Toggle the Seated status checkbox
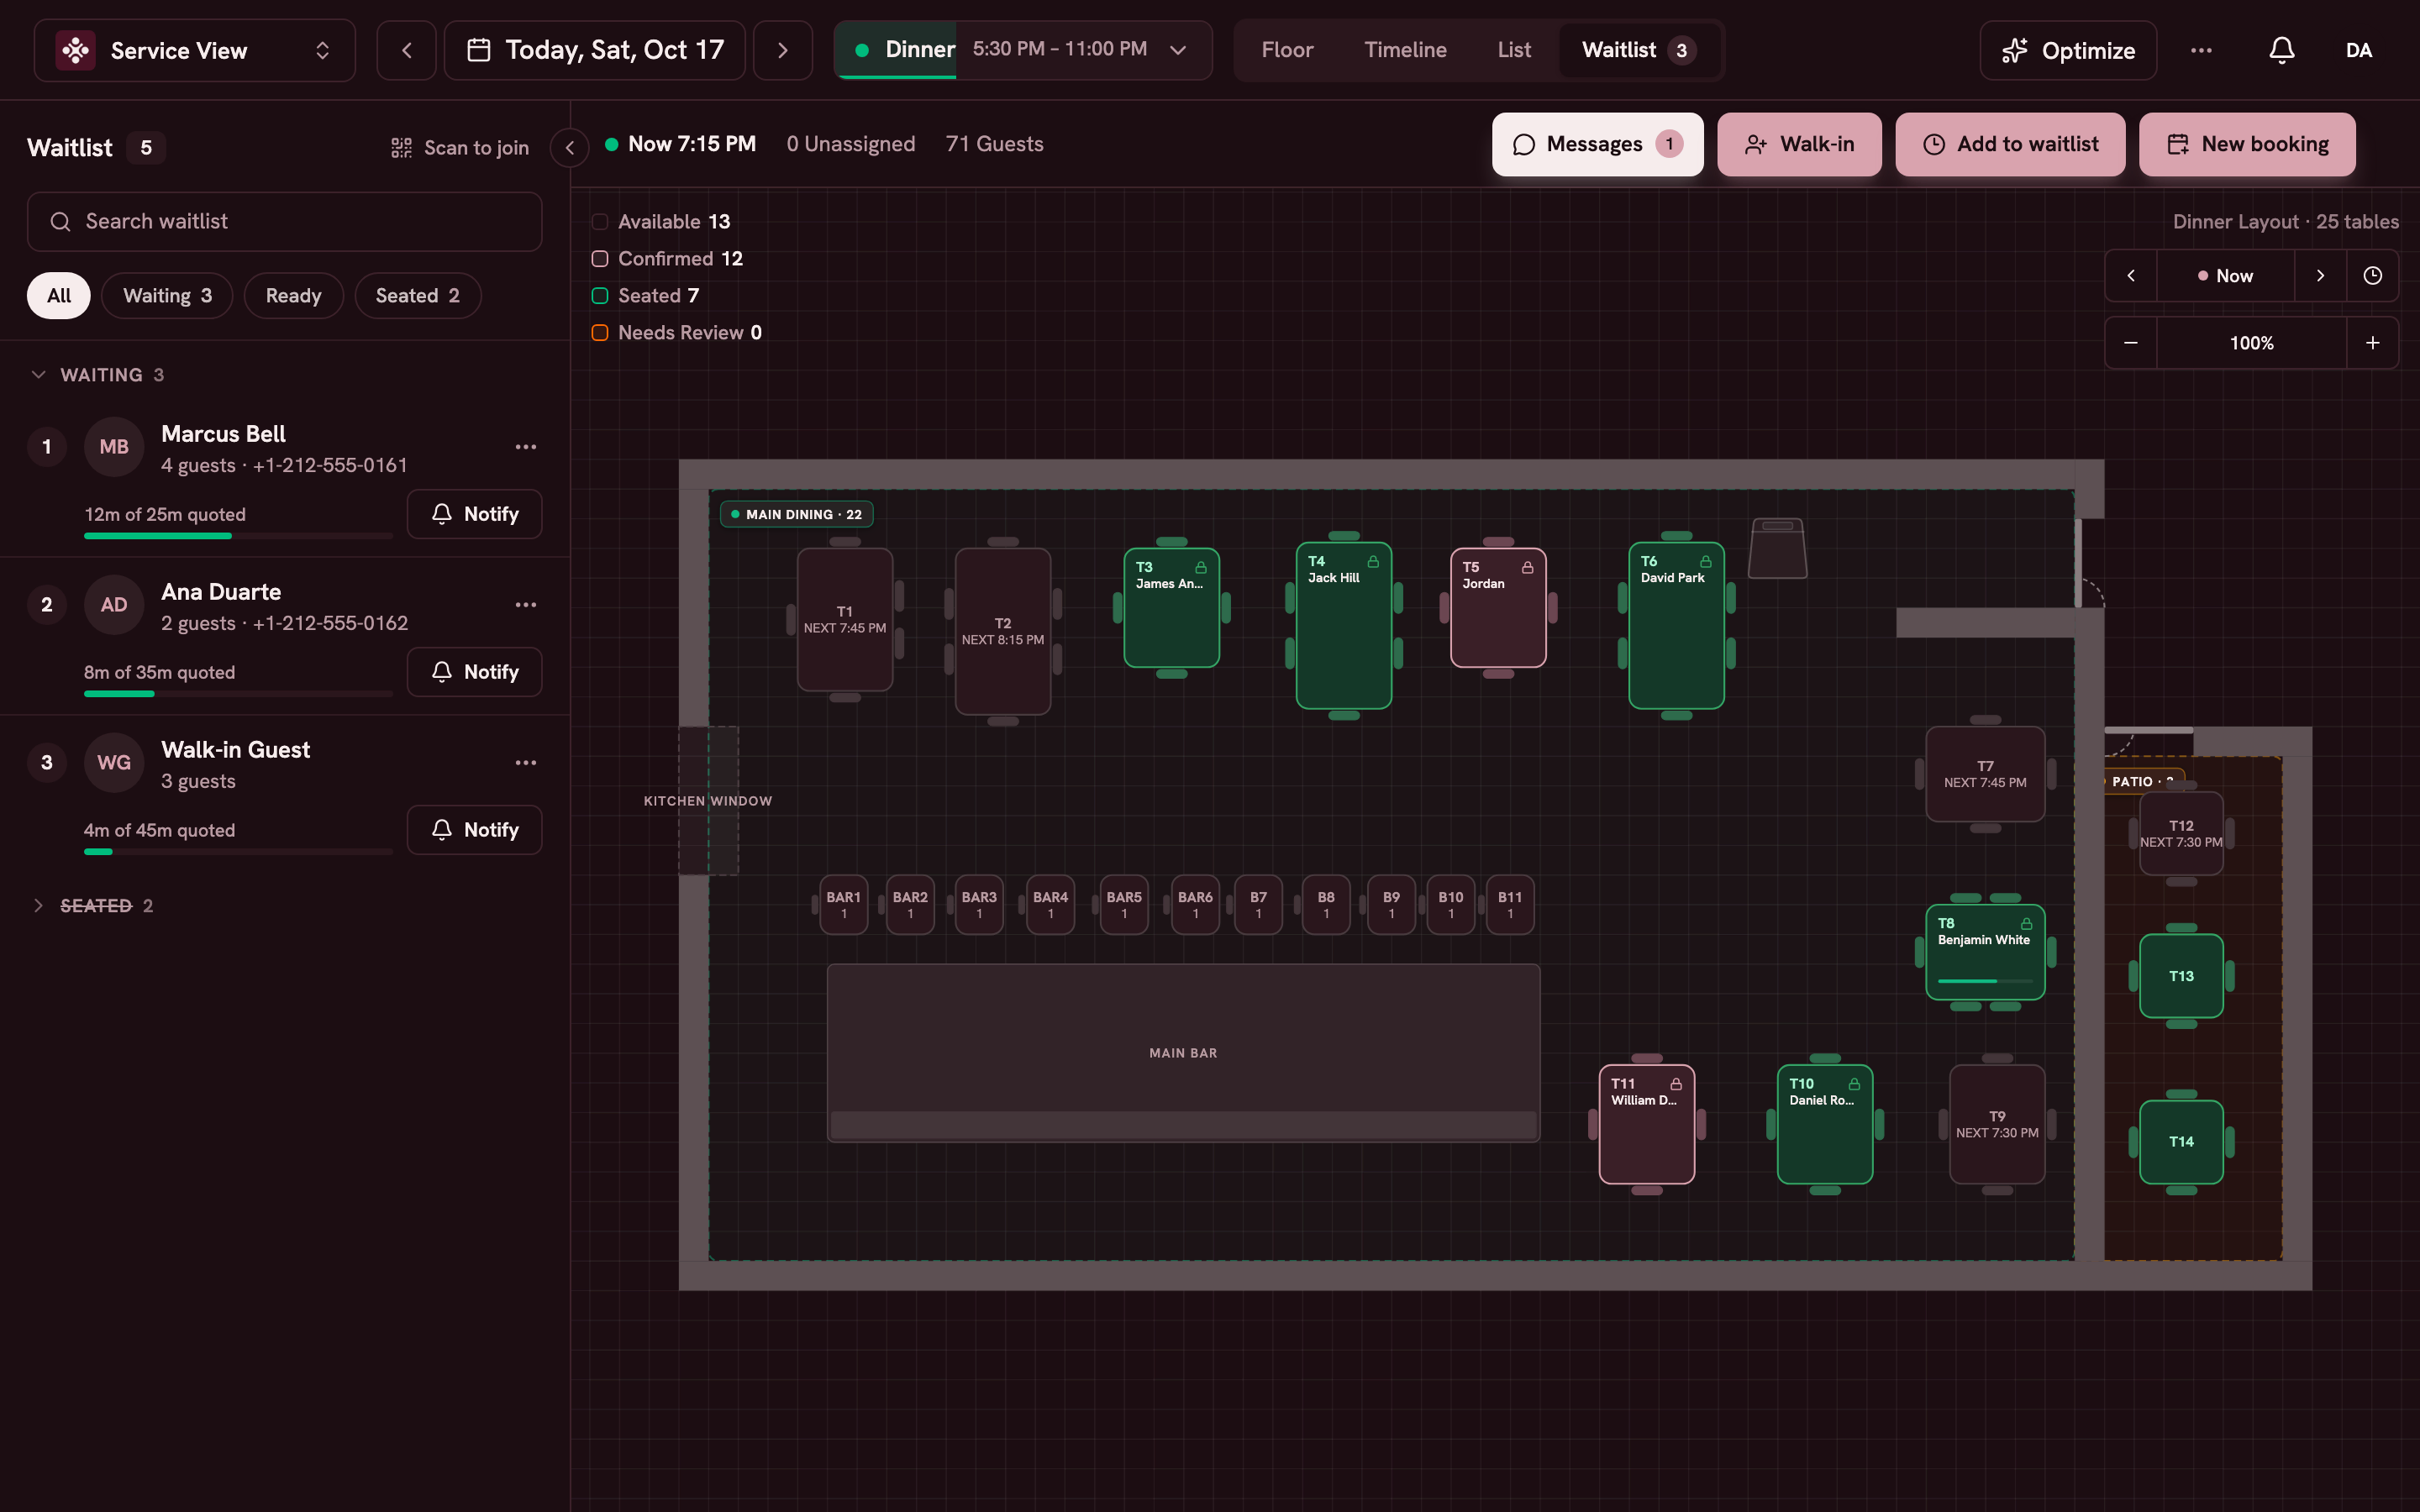 tap(600, 296)
